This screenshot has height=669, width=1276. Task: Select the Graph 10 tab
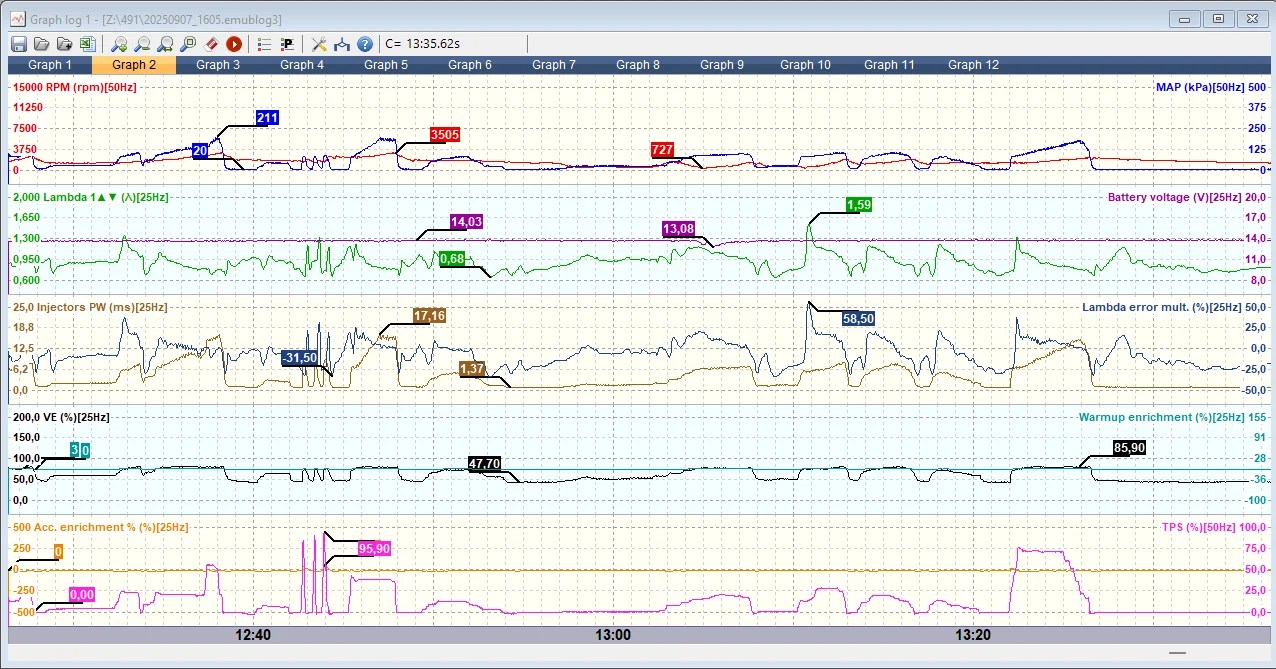coord(806,64)
